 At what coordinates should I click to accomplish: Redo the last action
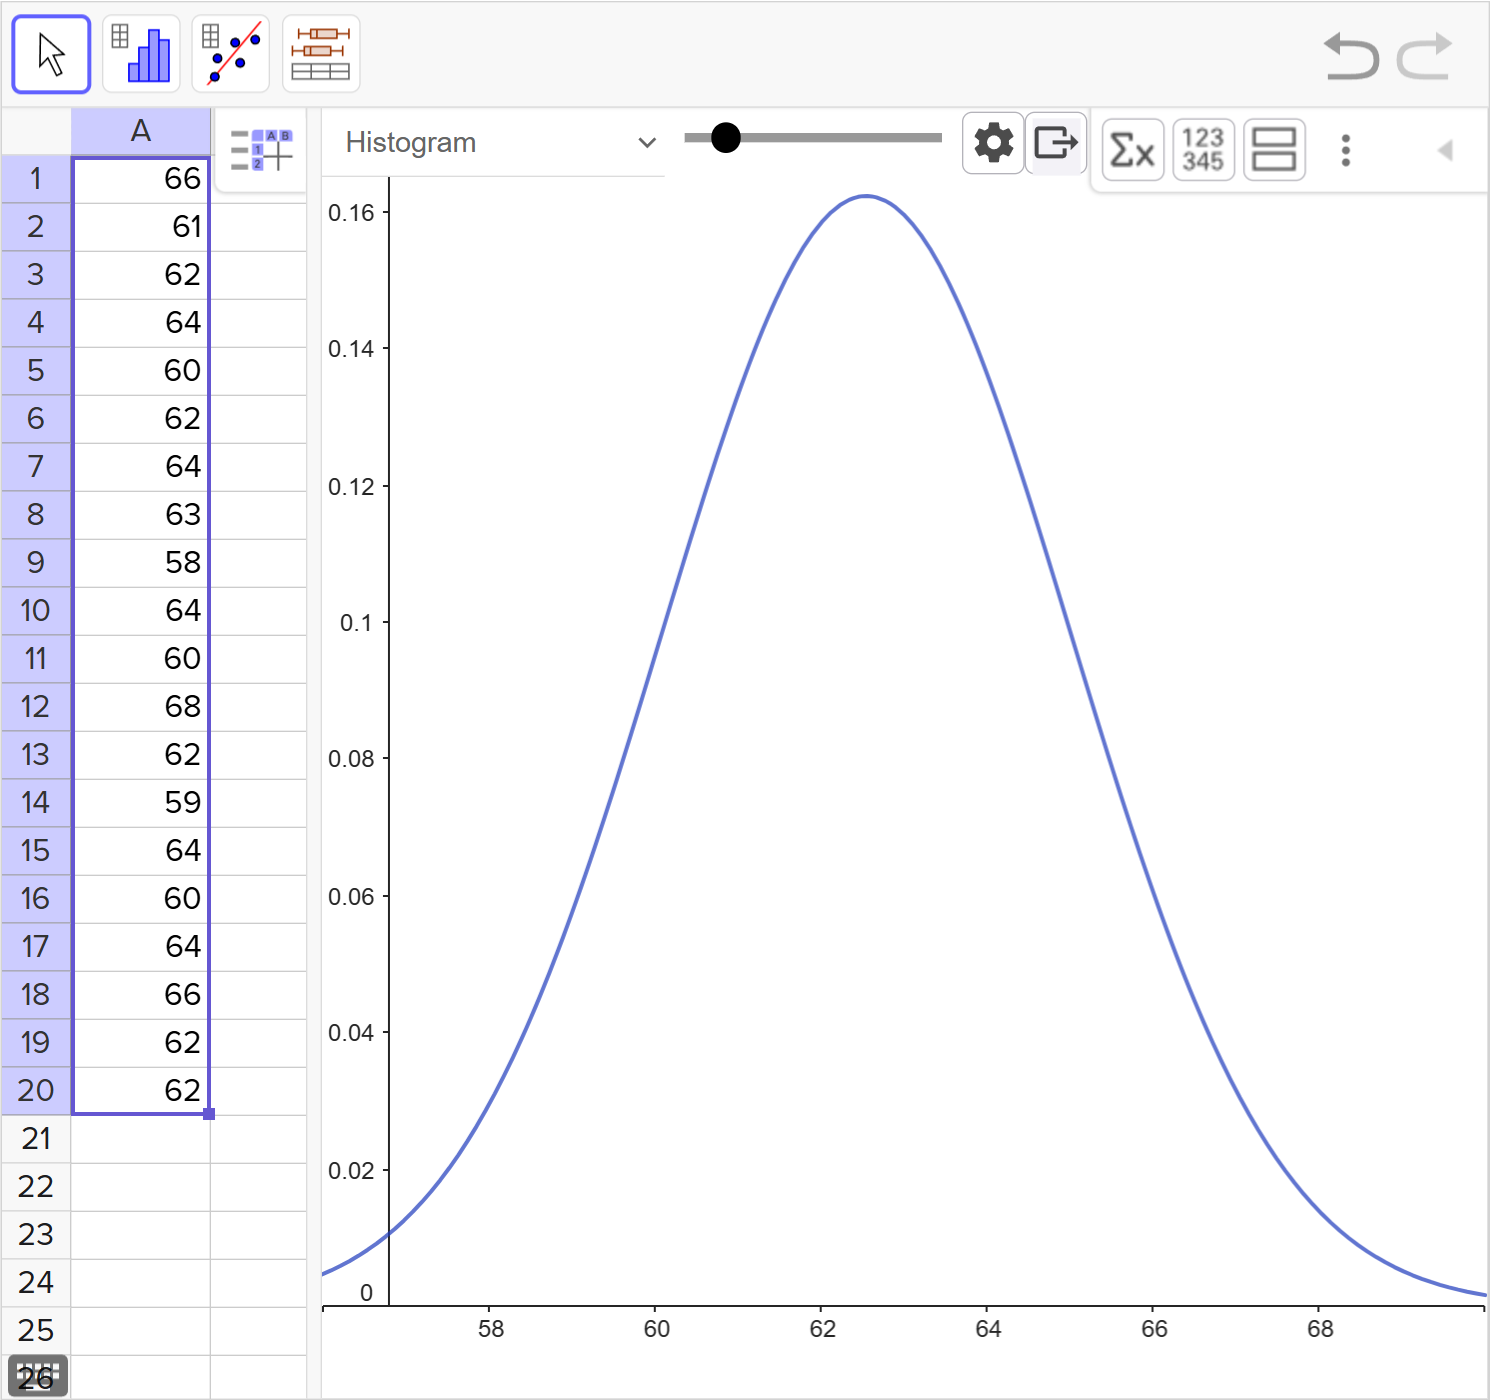[x=1424, y=56]
